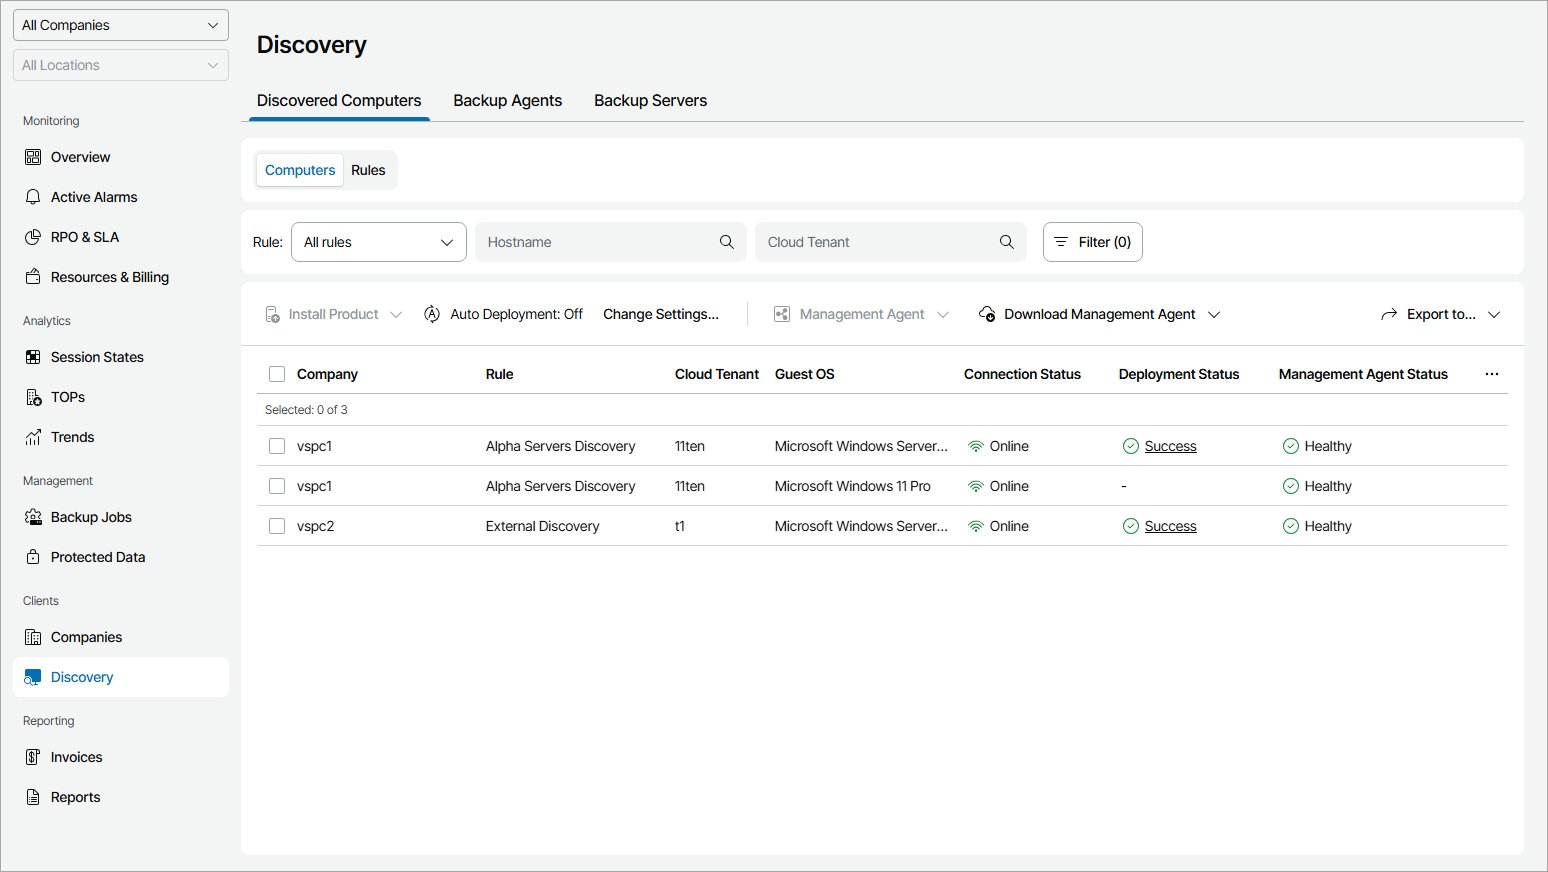Click the Hostname search magnifier icon
This screenshot has height=872, width=1548.
pyautogui.click(x=727, y=242)
